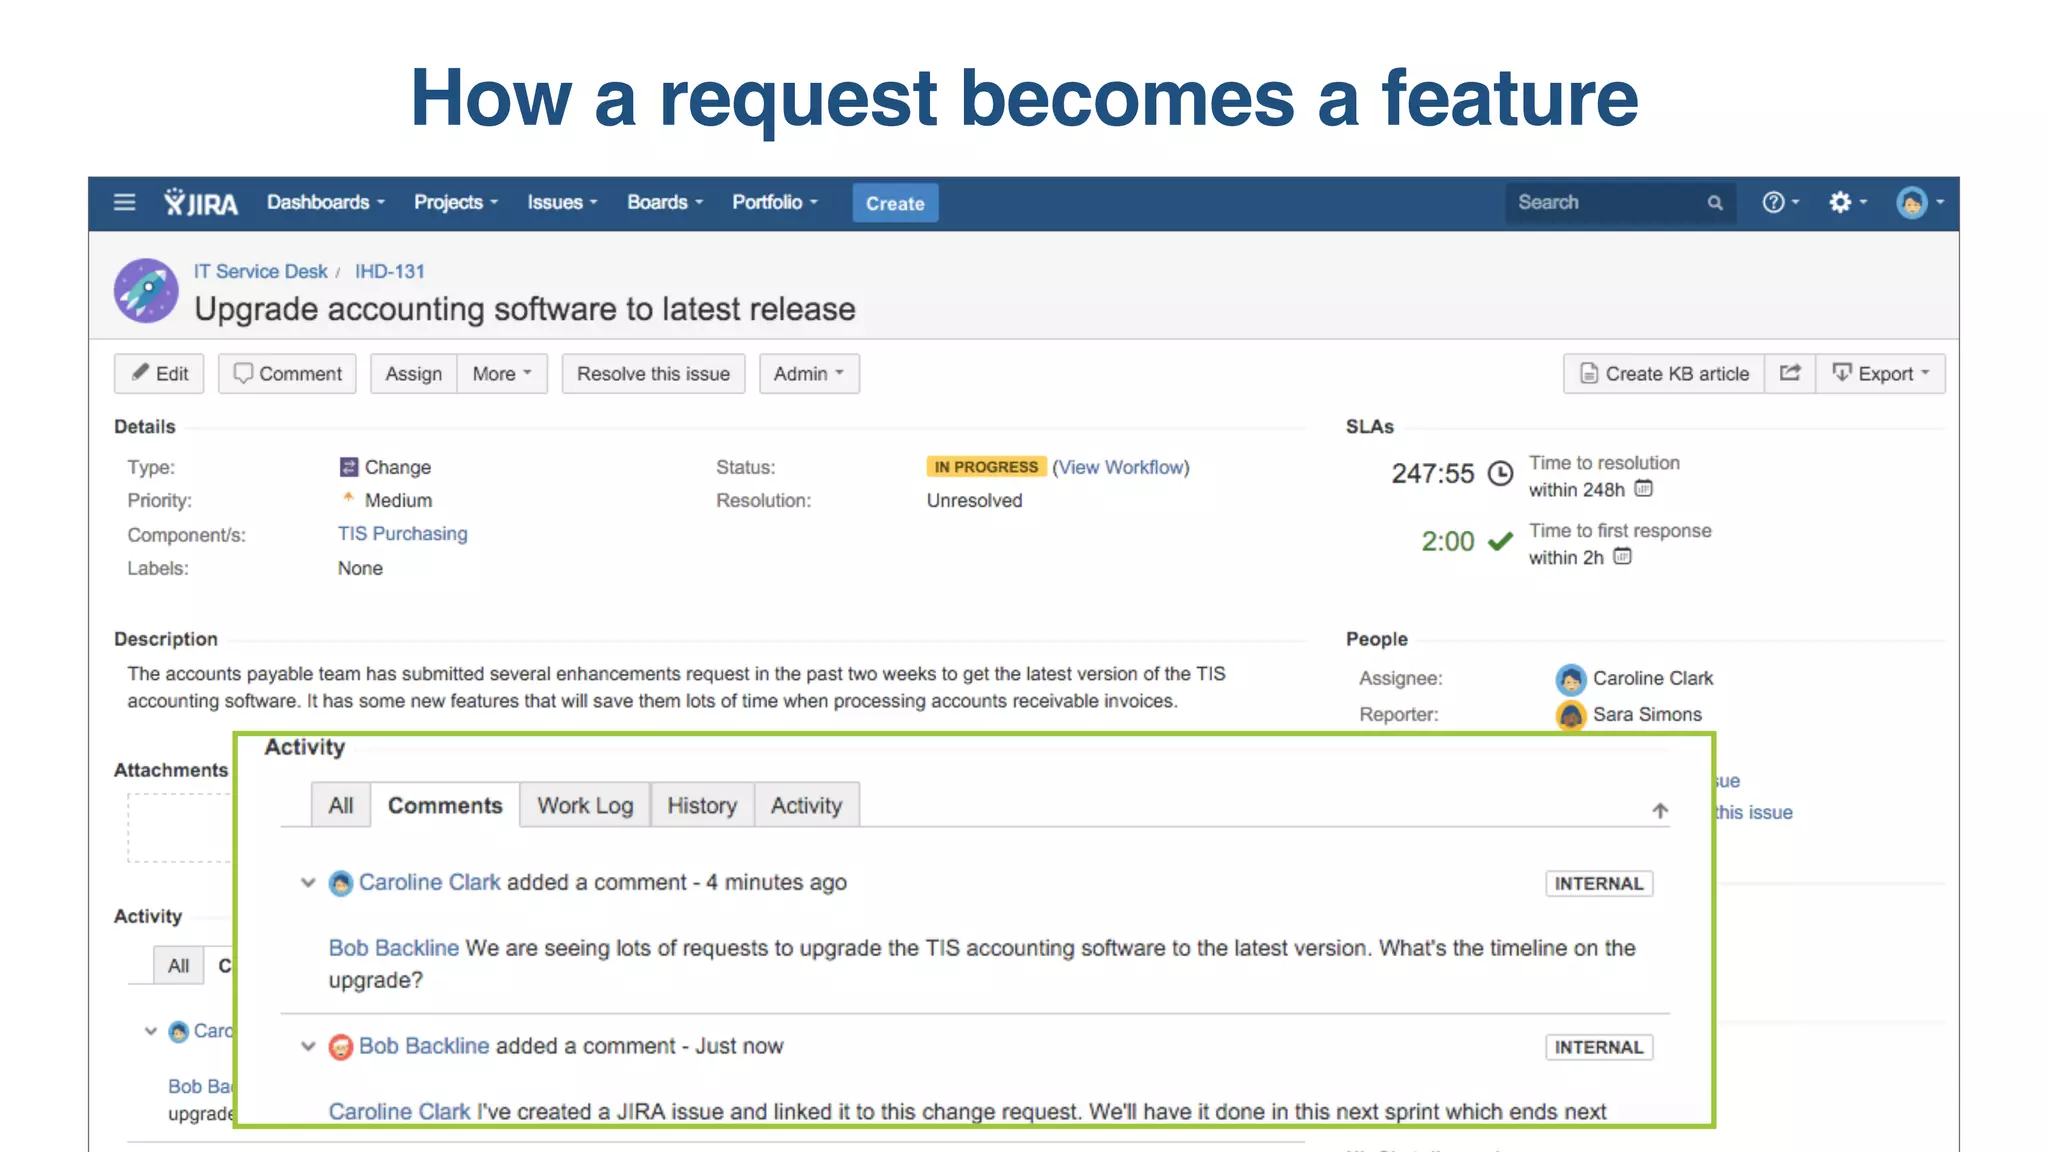
Task: Click the issue title 'Upgrade accounting software to latest release'
Action: 525,309
